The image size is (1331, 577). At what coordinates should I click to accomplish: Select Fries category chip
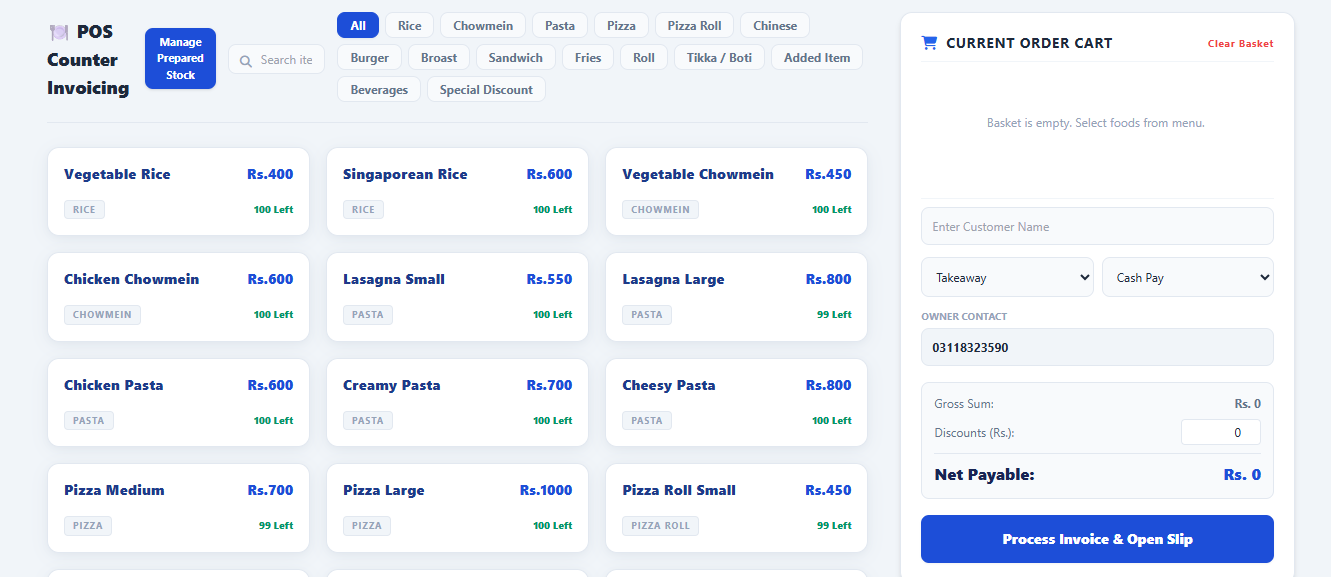coord(588,57)
